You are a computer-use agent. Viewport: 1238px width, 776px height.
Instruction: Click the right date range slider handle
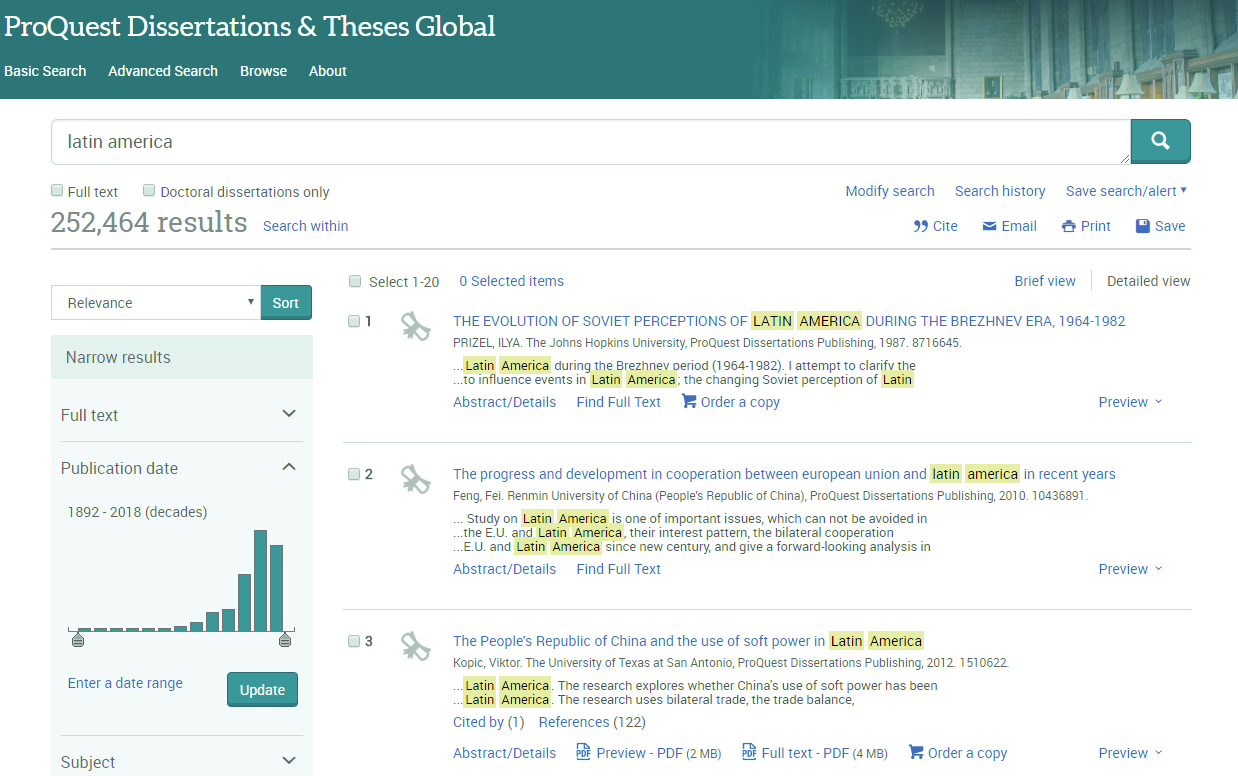tap(285, 639)
